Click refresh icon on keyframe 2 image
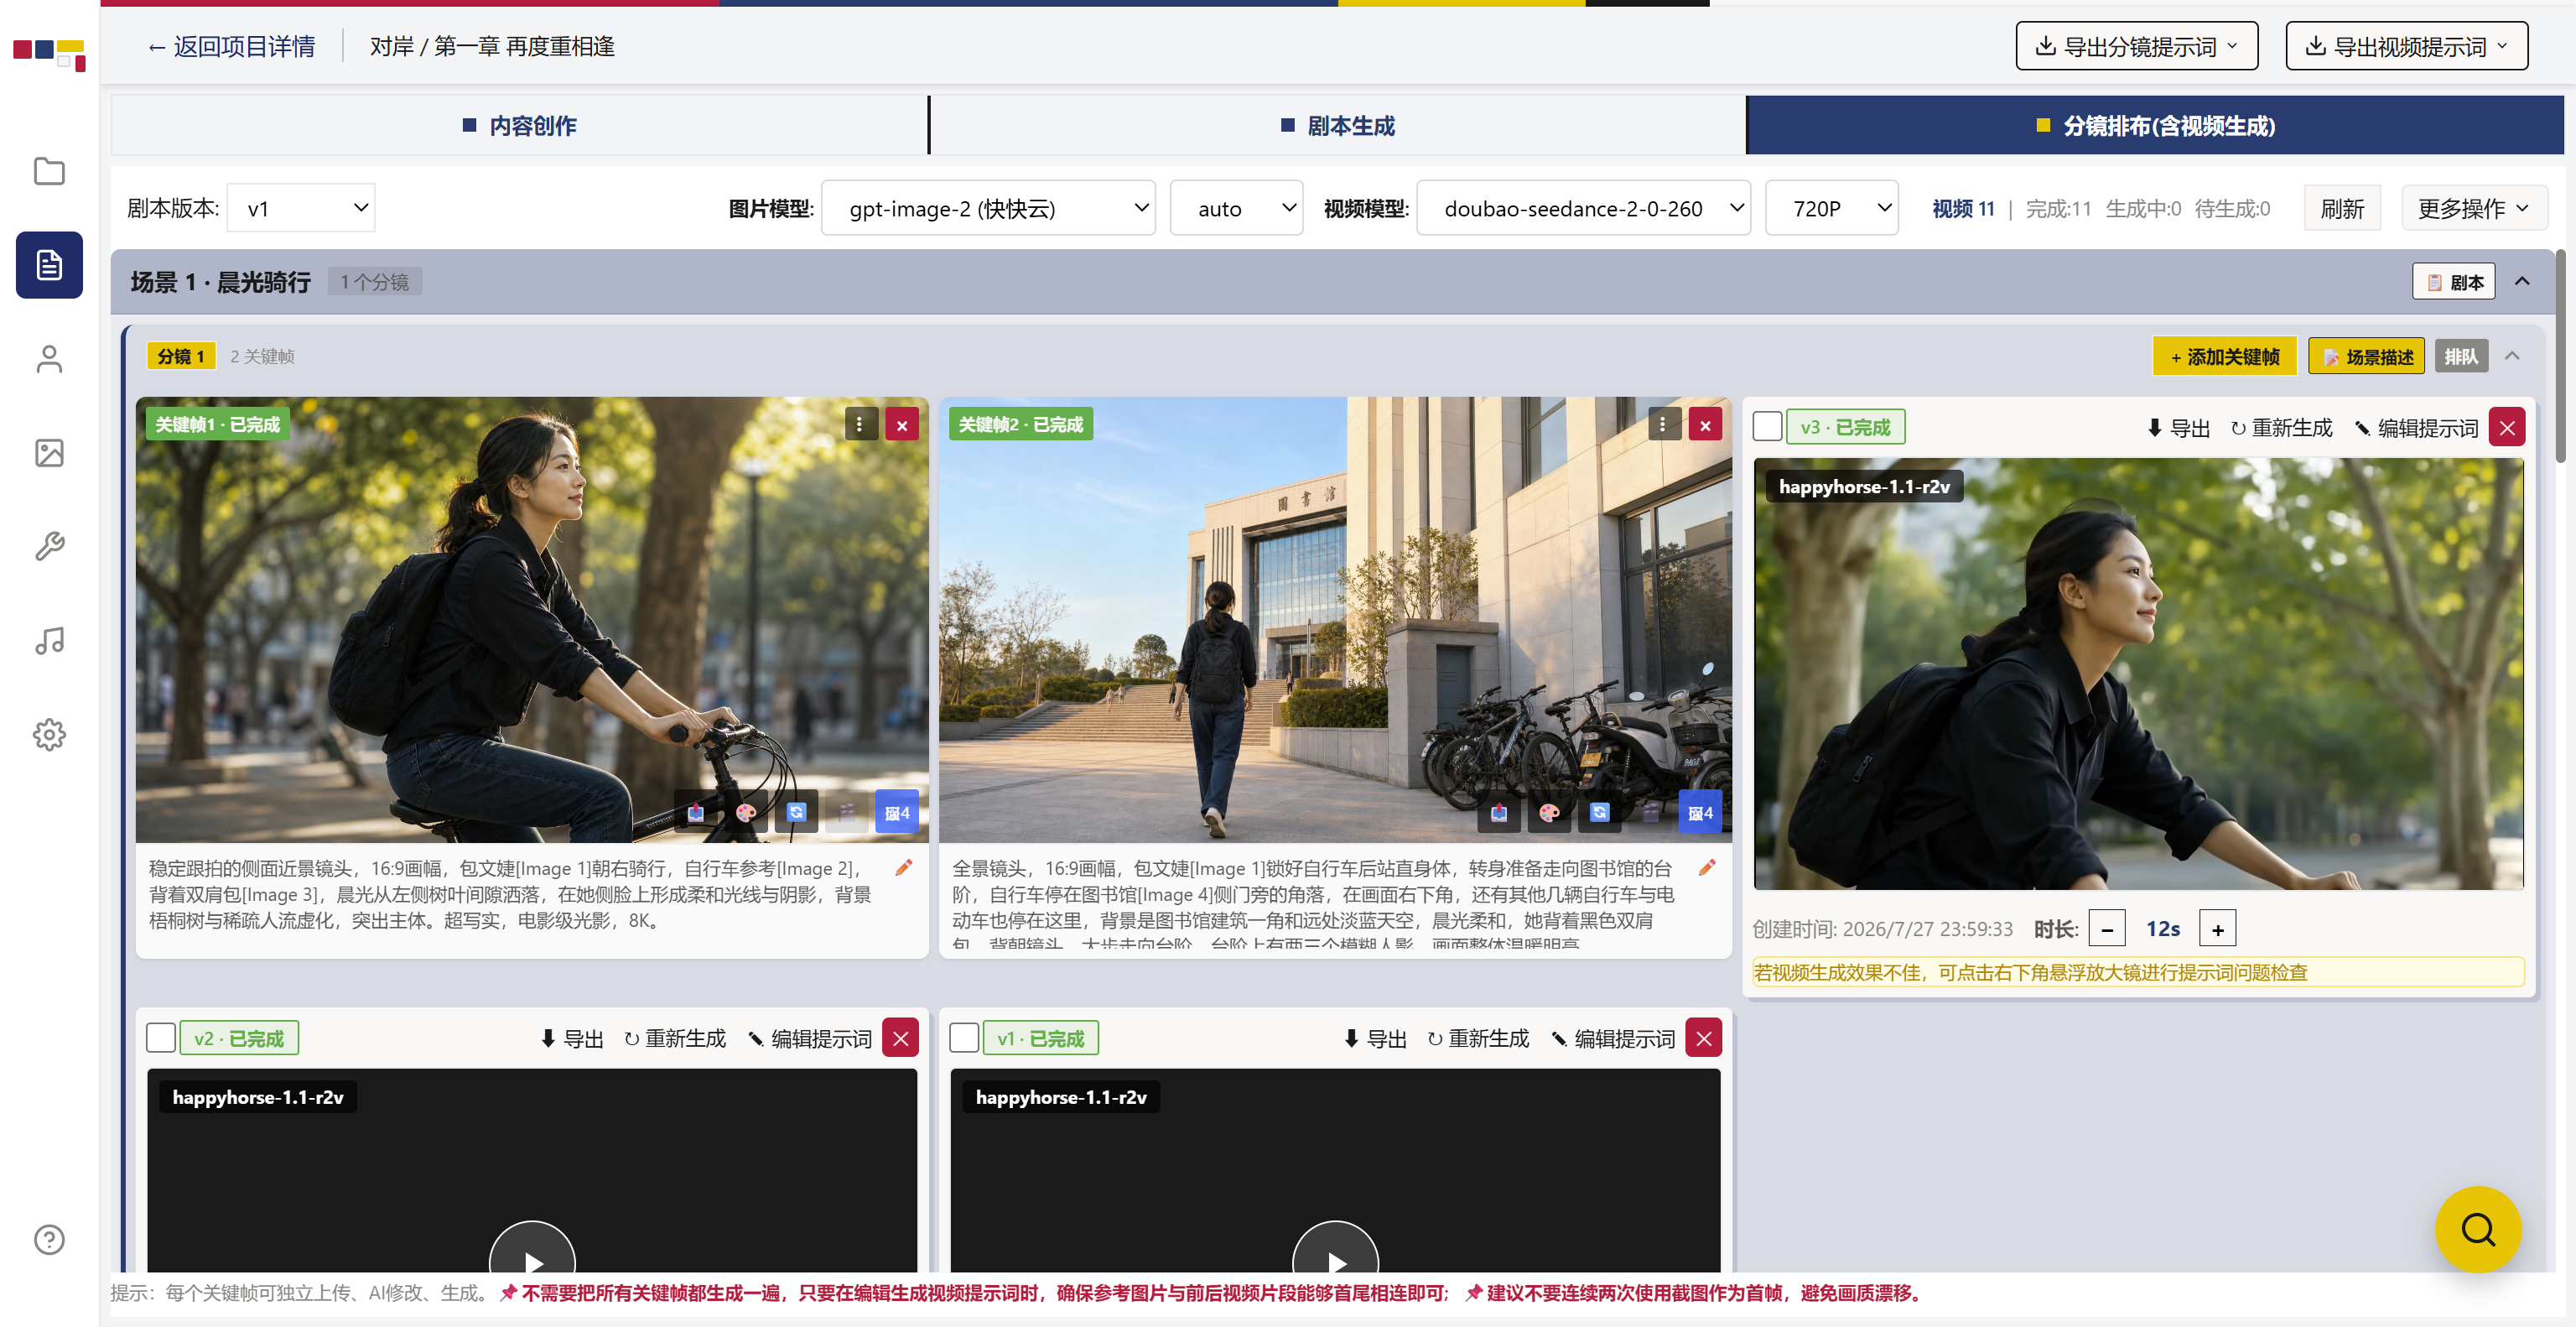Screen dimensions: 2576x1327 coord(1600,812)
